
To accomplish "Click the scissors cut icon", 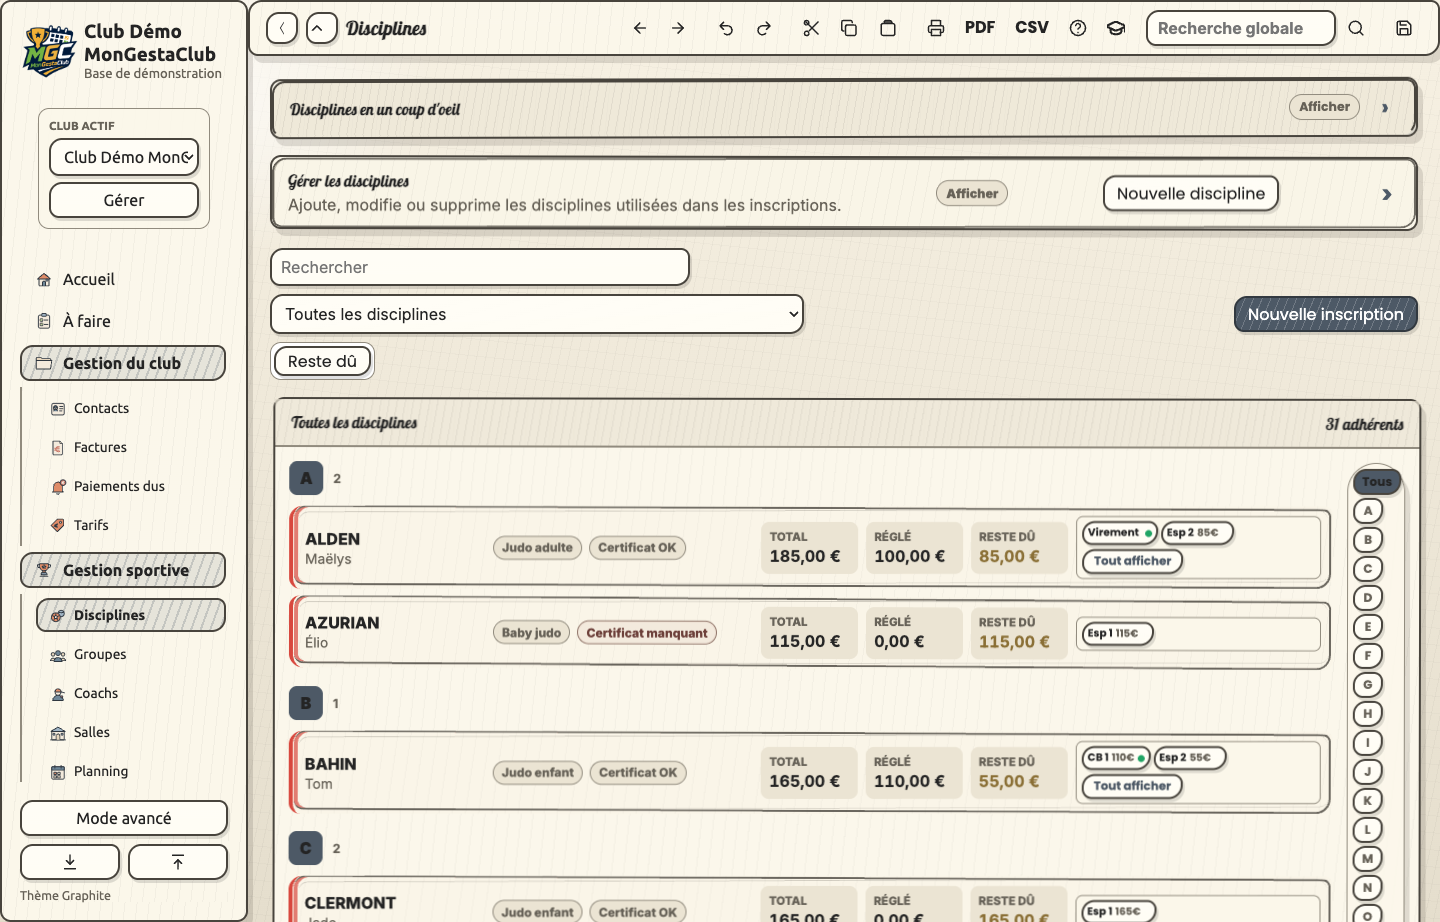I will [811, 28].
